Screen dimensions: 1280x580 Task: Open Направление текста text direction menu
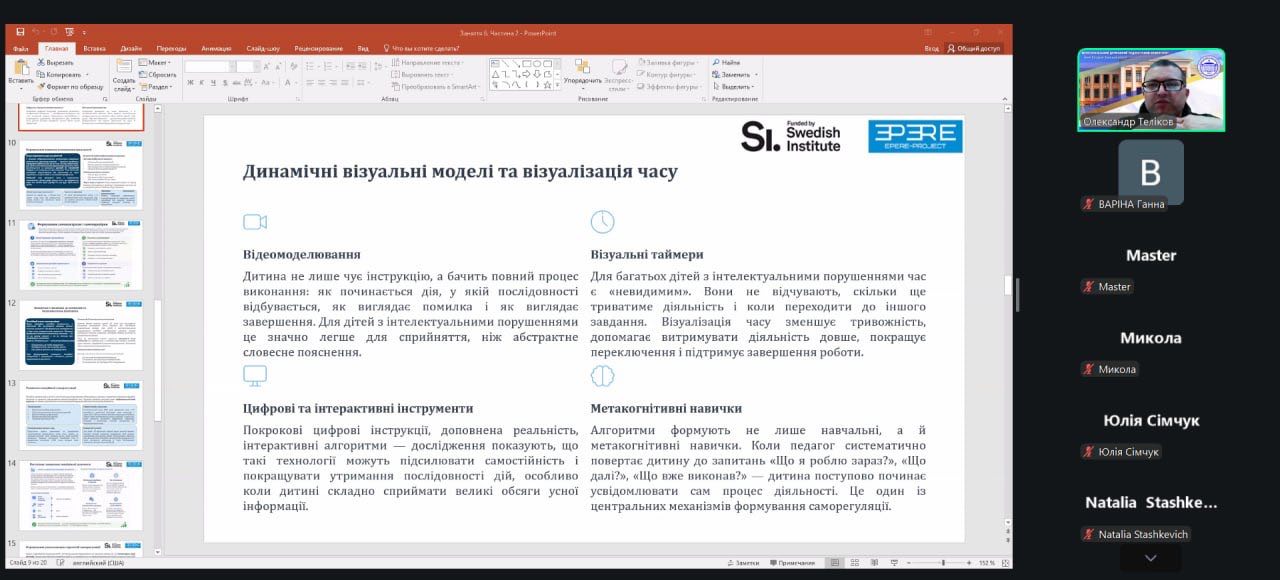(x=428, y=62)
